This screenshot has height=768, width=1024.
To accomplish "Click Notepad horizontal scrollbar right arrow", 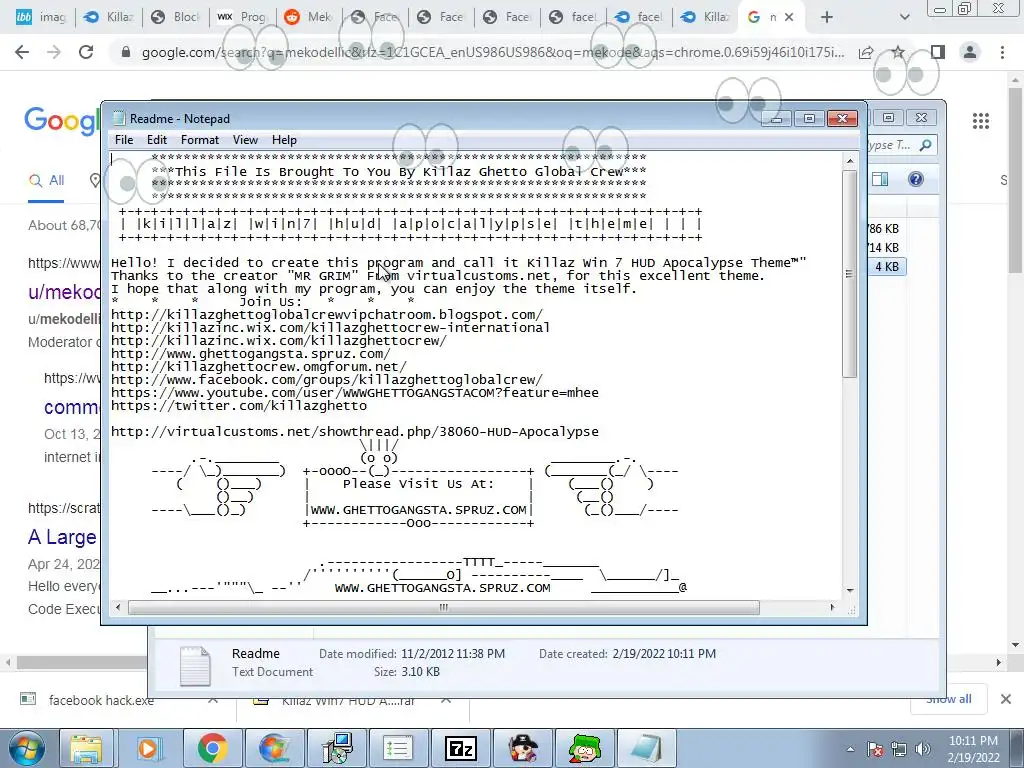I will [x=832, y=608].
